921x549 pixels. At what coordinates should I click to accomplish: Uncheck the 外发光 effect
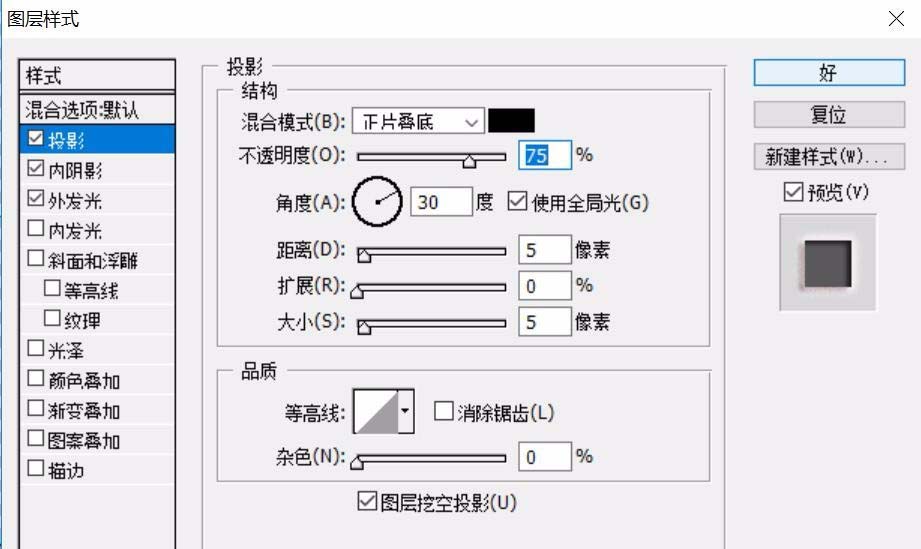click(x=37, y=200)
